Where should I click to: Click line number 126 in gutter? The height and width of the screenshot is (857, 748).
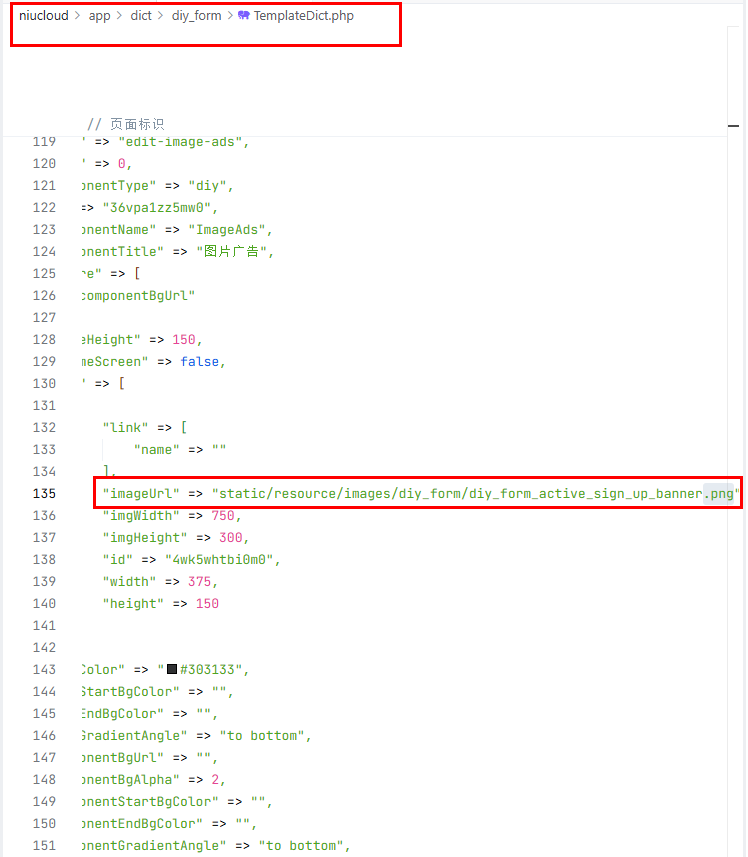pos(44,296)
